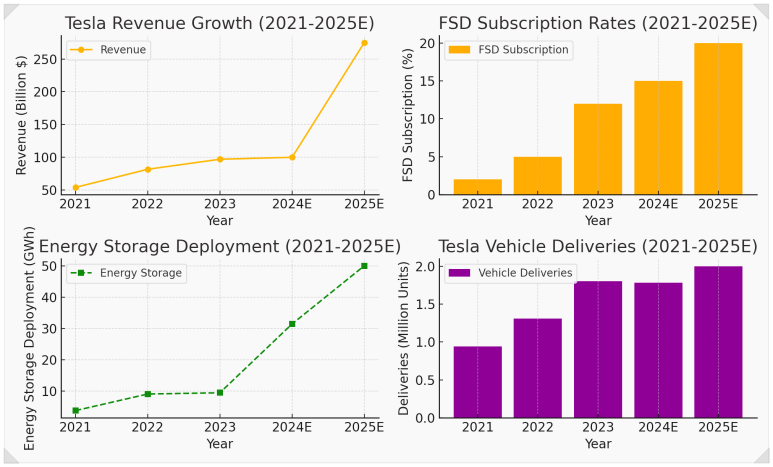Click the 2025E data point on revenue line
Screen dimensions: 773x467
tap(364, 43)
